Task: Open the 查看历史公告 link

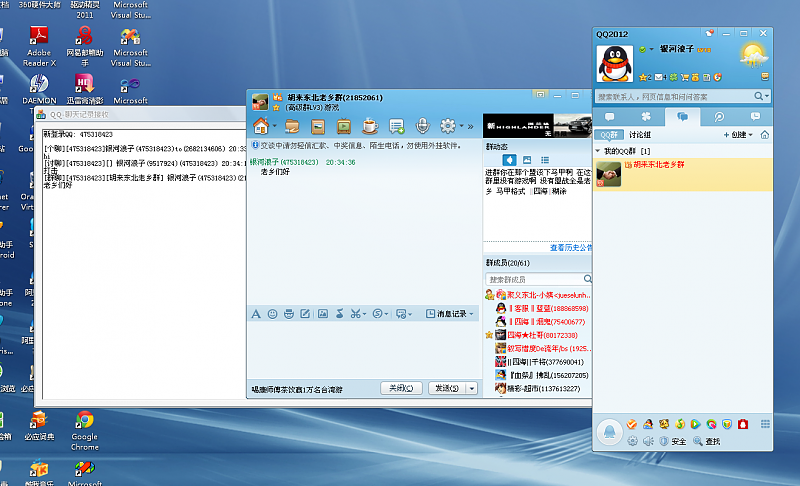Action: 571,247
